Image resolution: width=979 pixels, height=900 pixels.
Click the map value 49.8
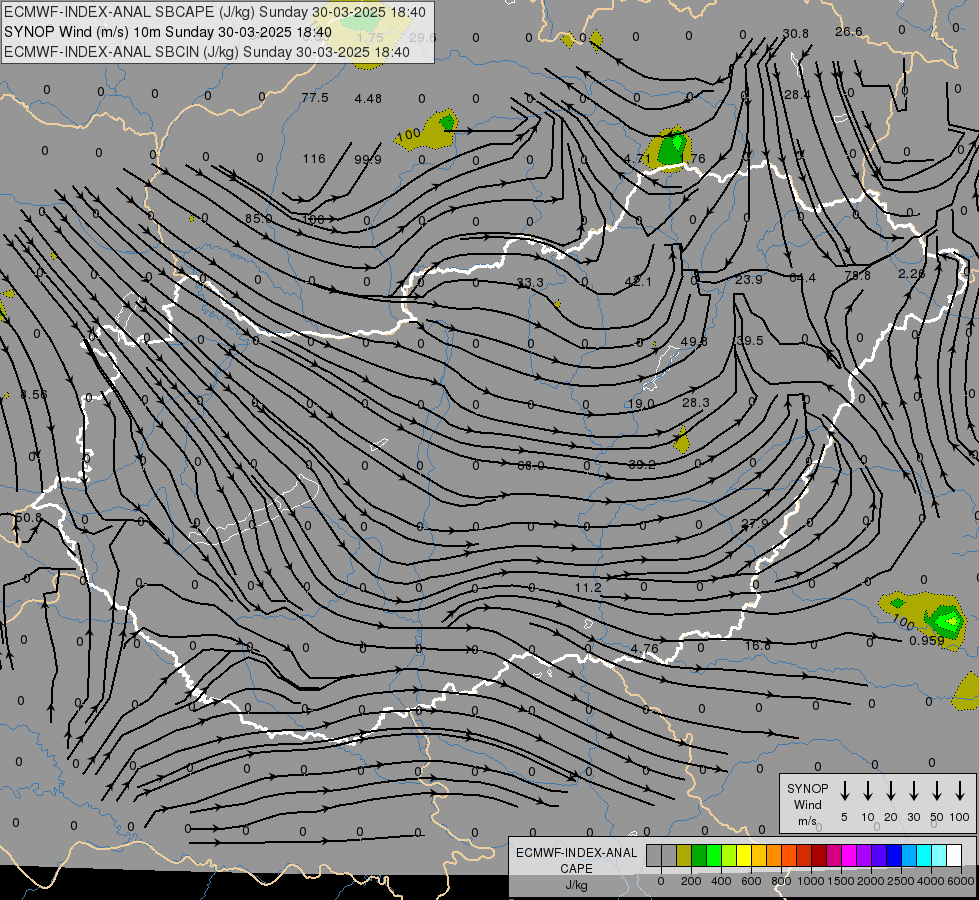[694, 342]
